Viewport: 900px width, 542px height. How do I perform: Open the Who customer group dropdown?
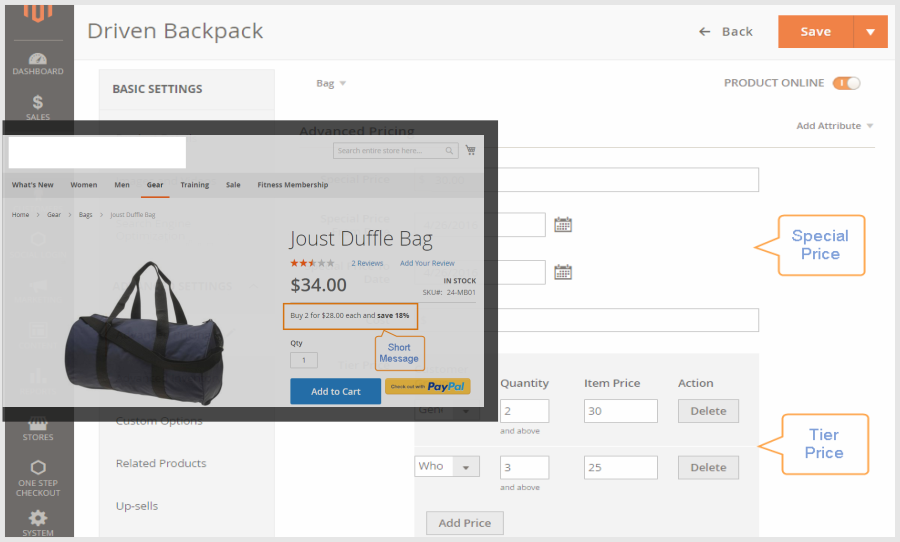point(447,466)
